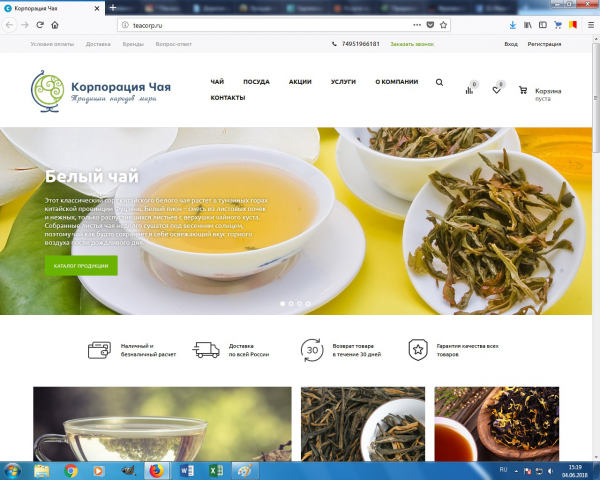Open the ПОСУДА menu item
Viewport: 600px width, 480px height.
pyautogui.click(x=256, y=82)
